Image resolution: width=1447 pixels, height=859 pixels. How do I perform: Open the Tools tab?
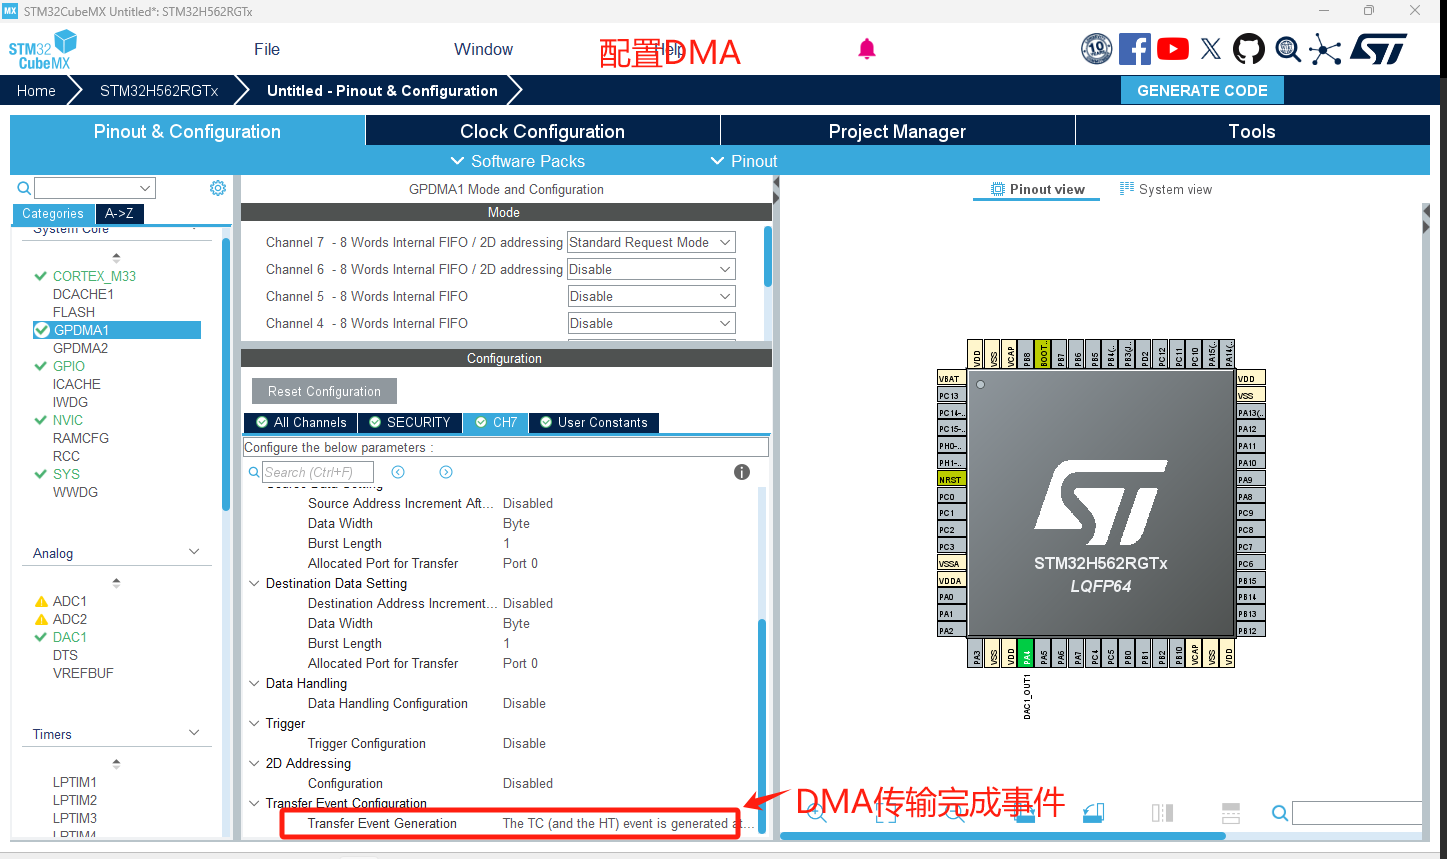1252,131
